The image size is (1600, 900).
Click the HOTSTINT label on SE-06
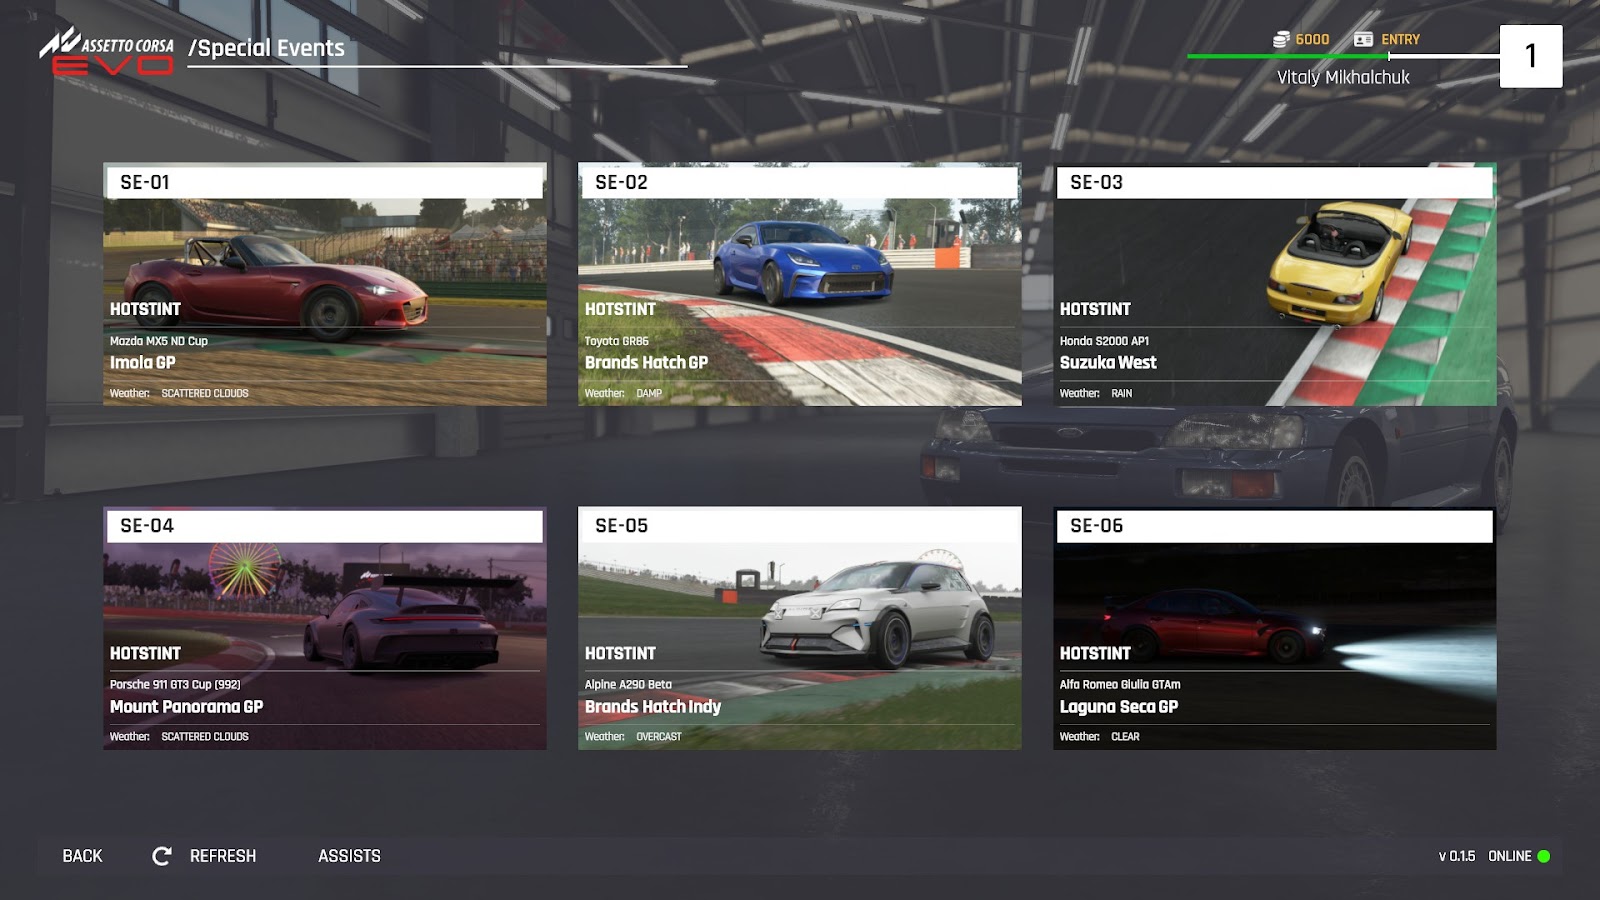point(1095,654)
